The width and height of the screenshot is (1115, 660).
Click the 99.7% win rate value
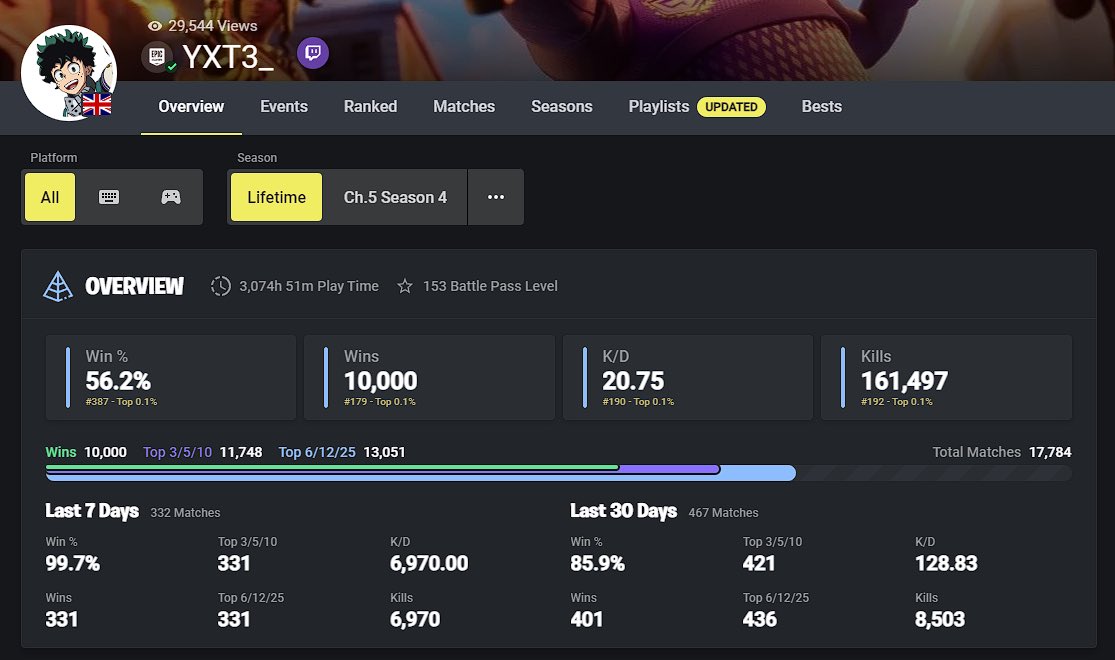coord(73,564)
